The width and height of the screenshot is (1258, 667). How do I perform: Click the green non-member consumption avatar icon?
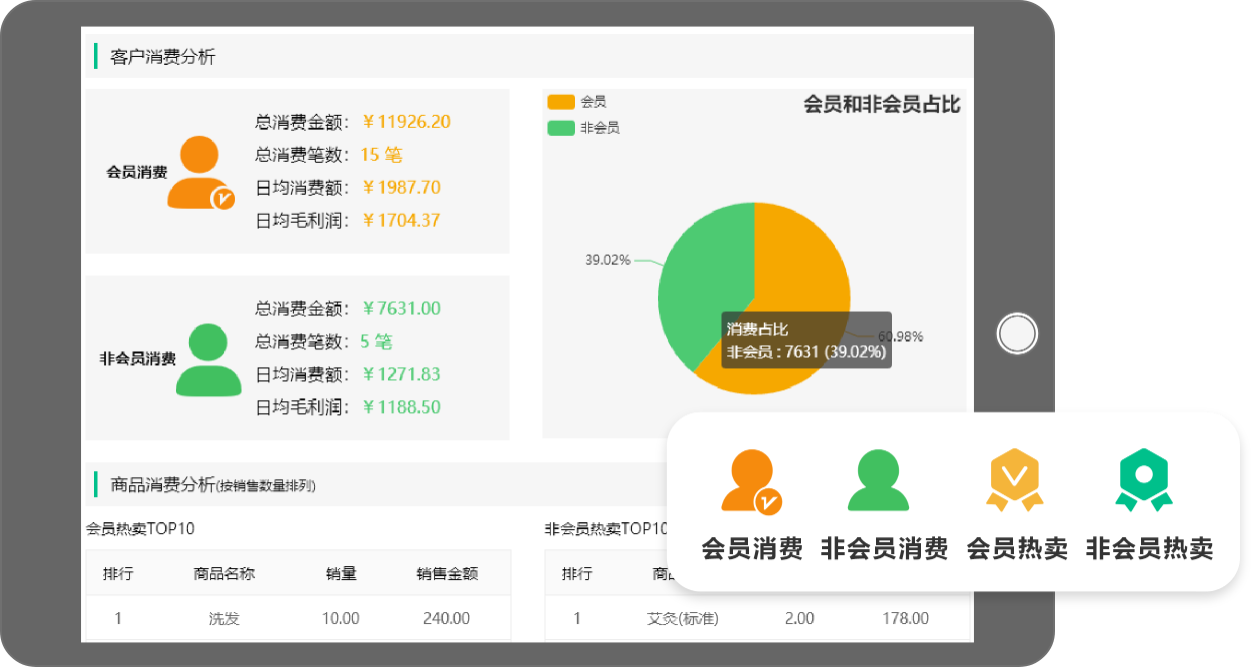pyautogui.click(x=208, y=359)
